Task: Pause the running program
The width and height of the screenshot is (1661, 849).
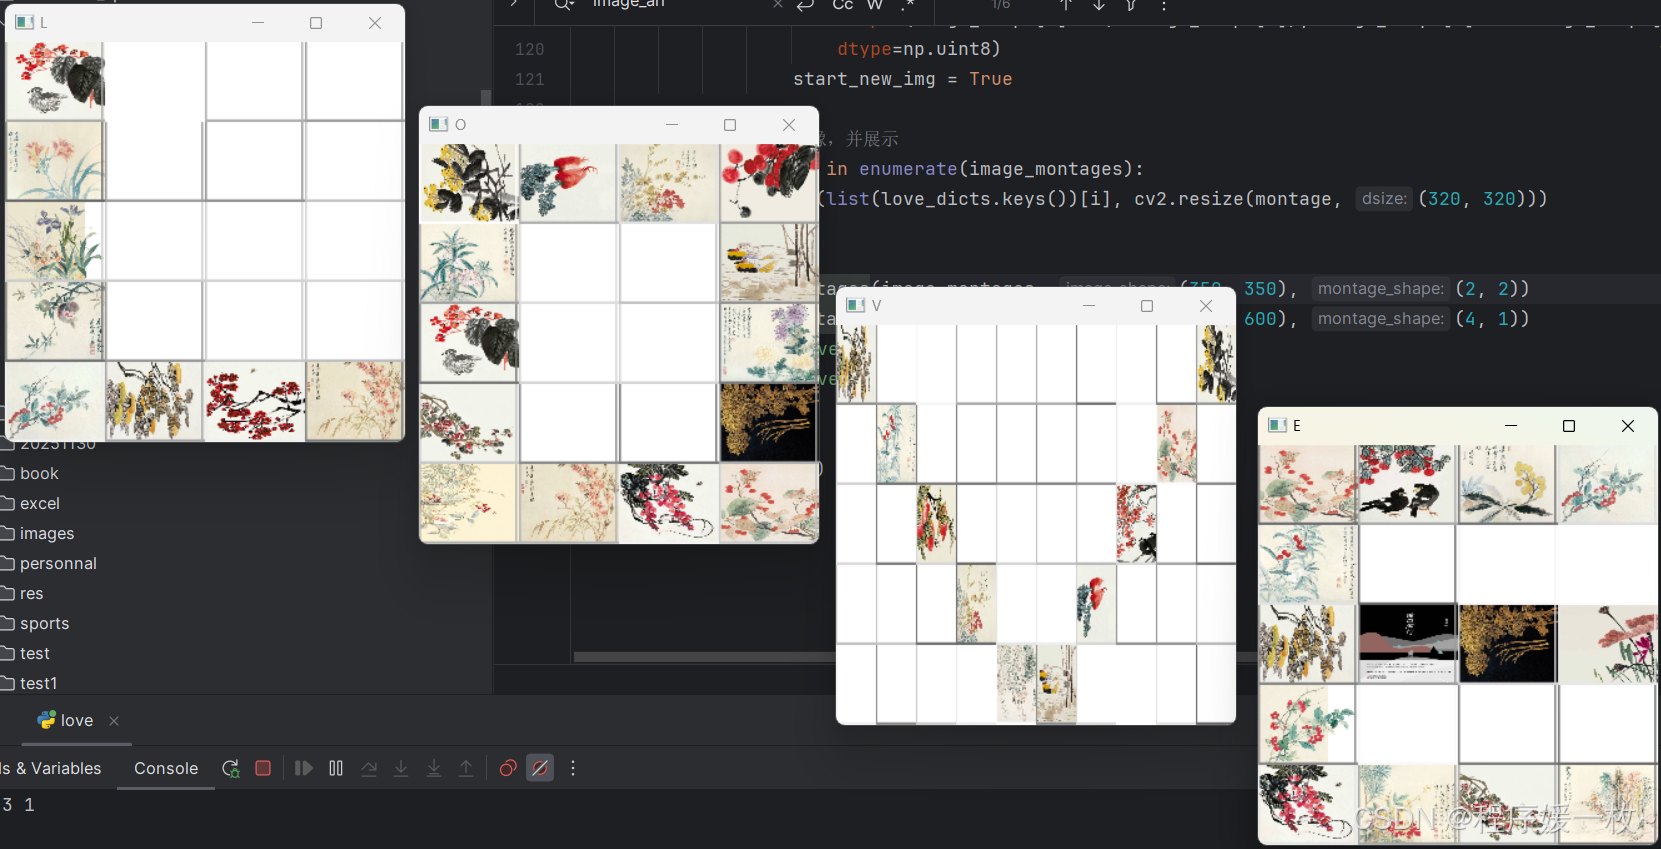Action: [336, 768]
